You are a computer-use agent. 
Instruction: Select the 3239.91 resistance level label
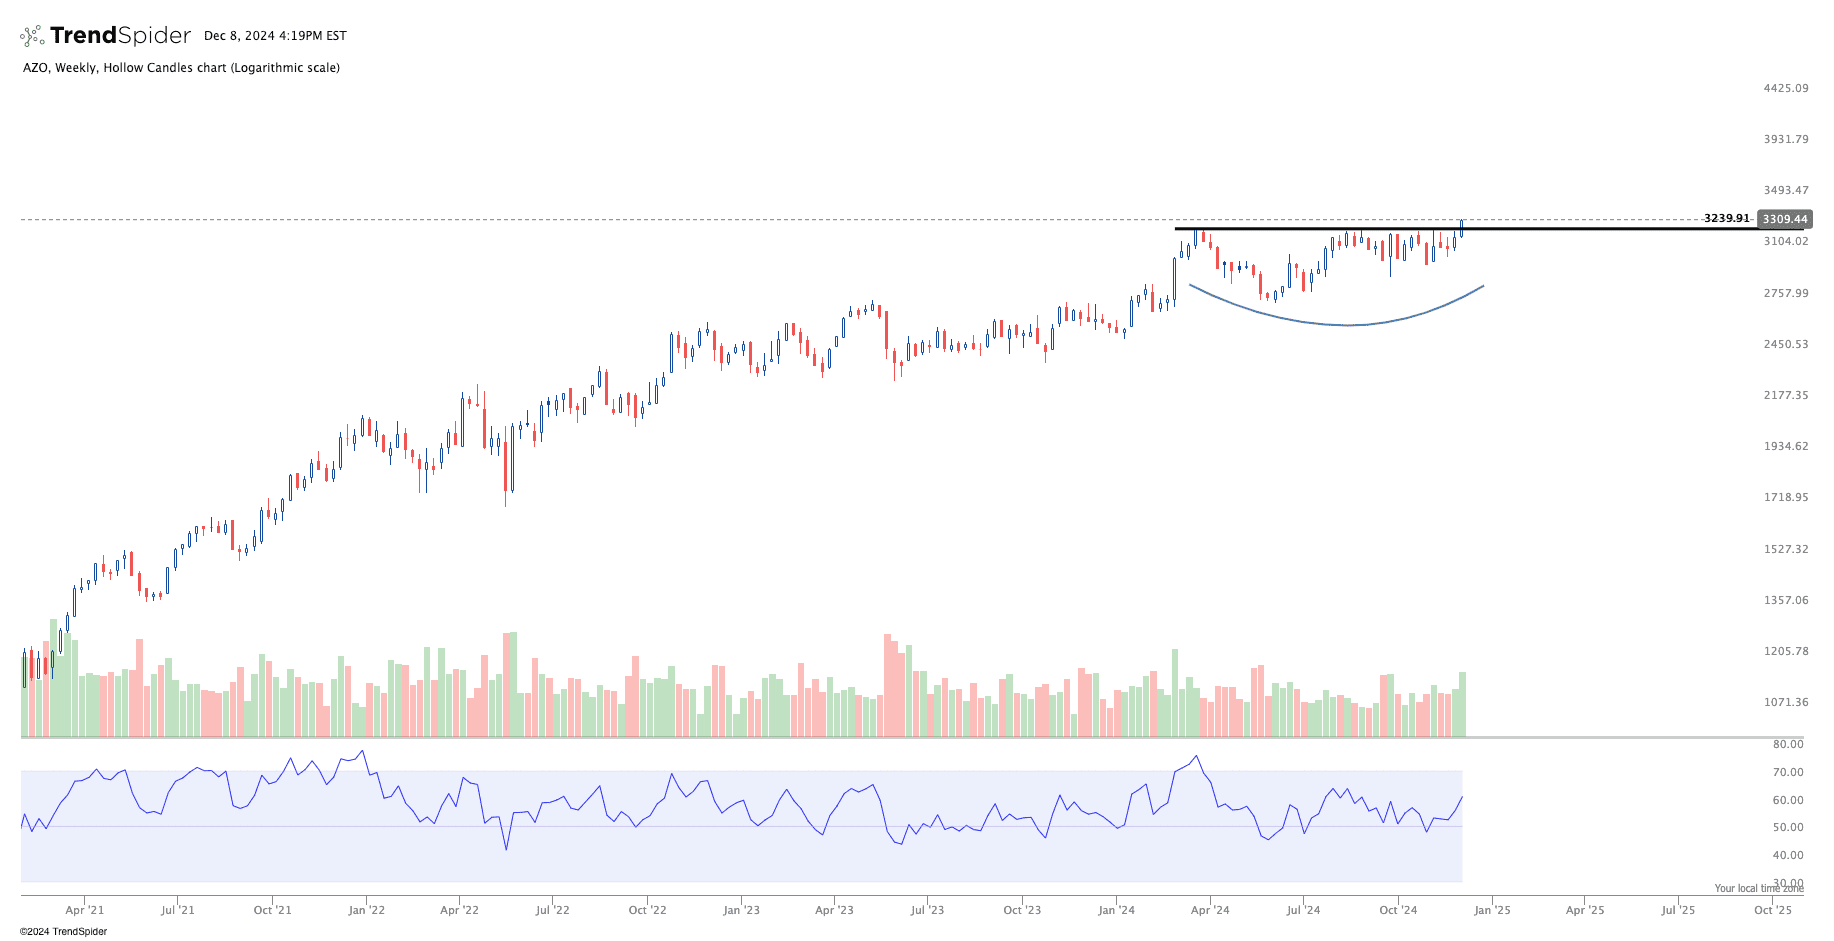[1726, 218]
